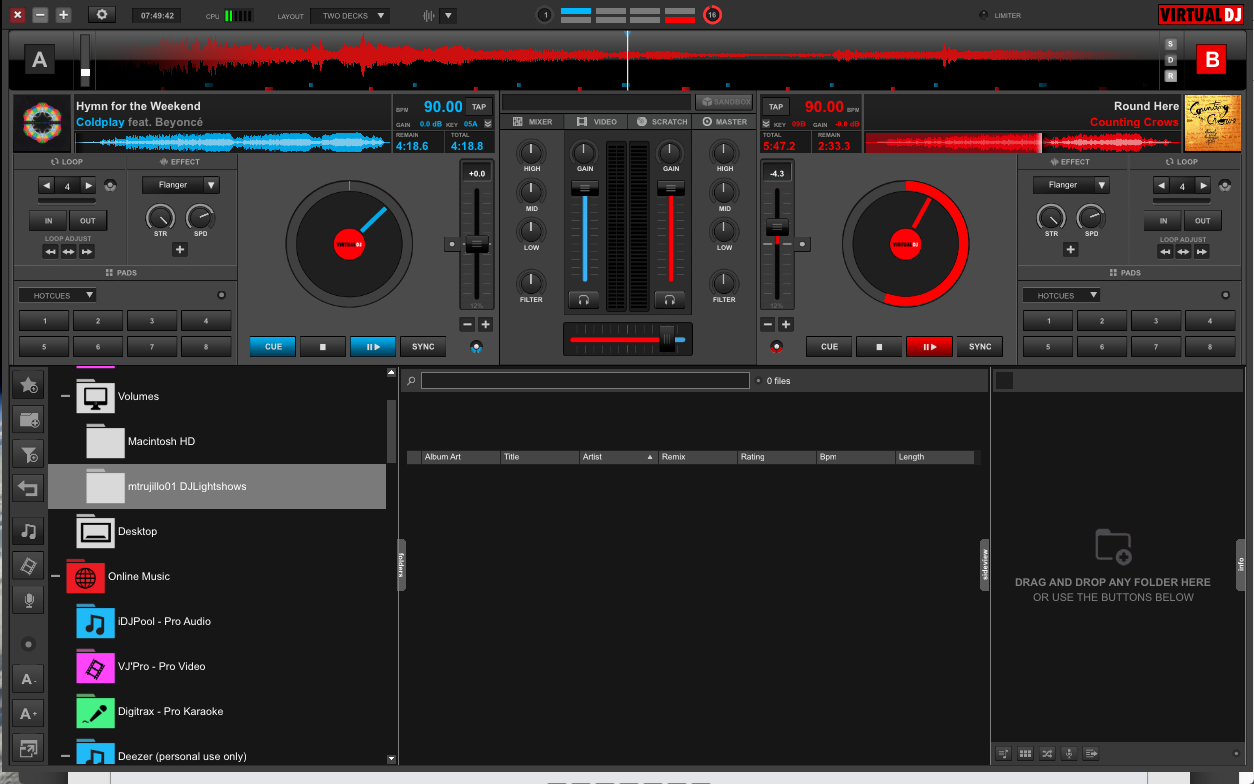Switch to the SCRATCH tab
This screenshot has width=1254, height=784.
pyautogui.click(x=661, y=122)
